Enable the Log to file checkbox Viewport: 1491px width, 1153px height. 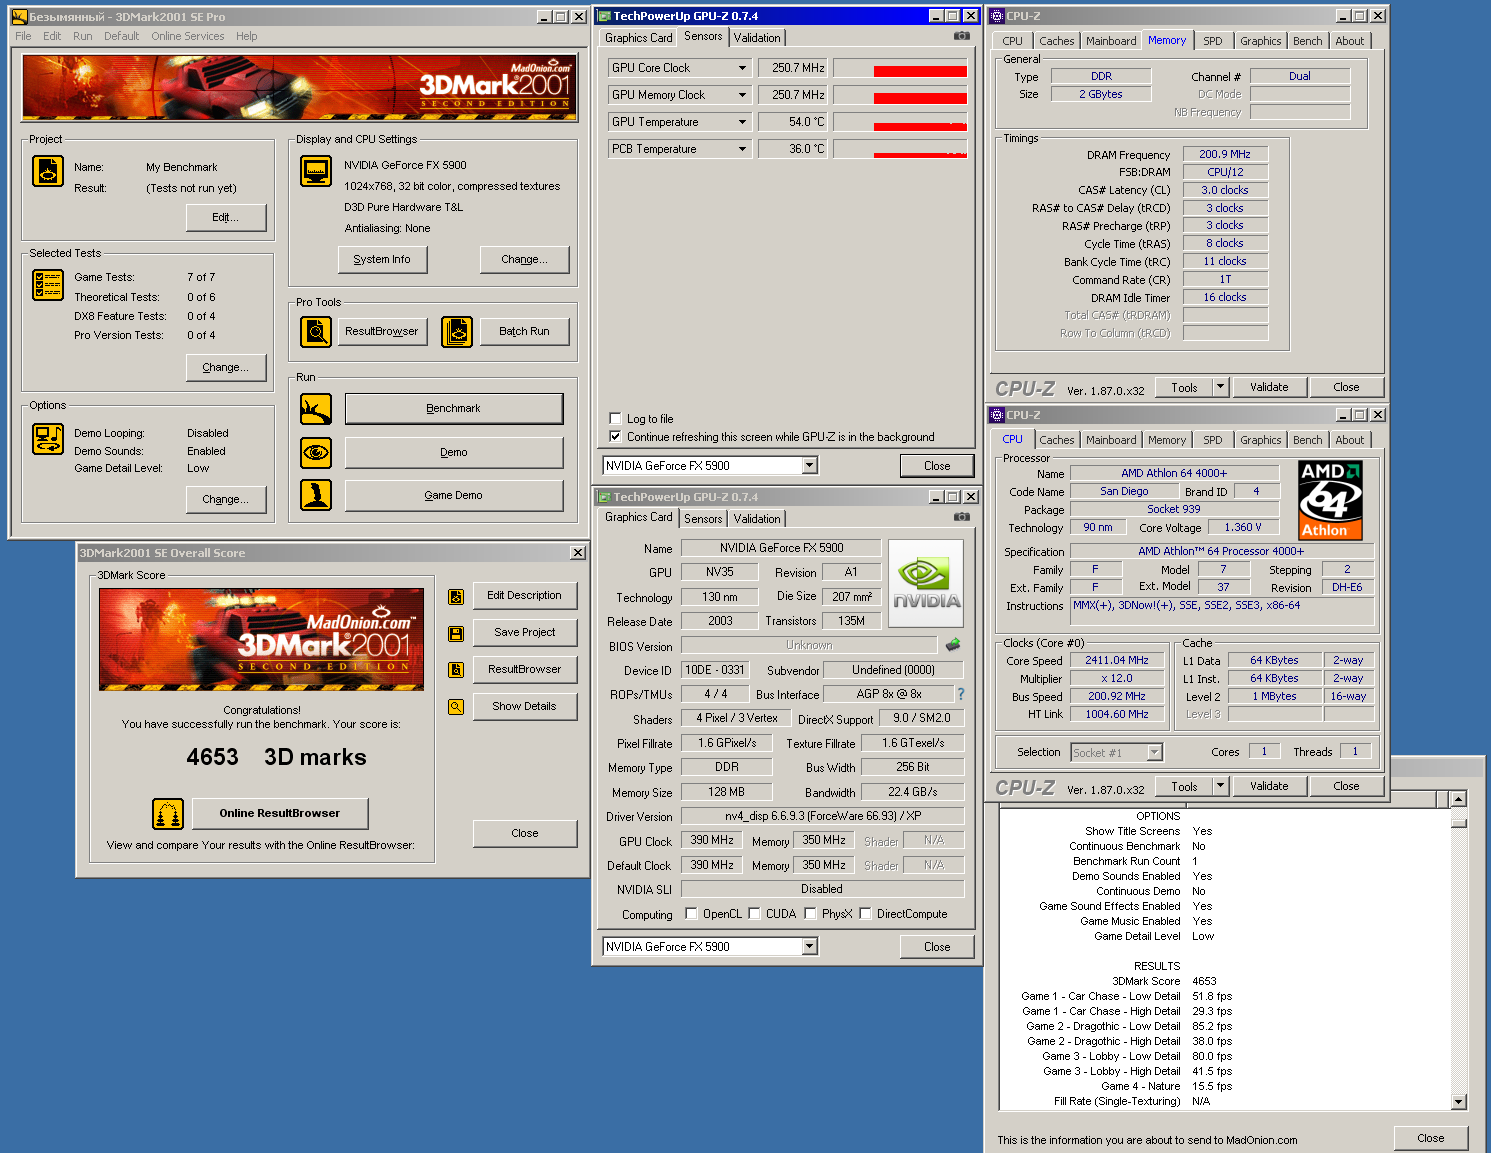pos(615,419)
